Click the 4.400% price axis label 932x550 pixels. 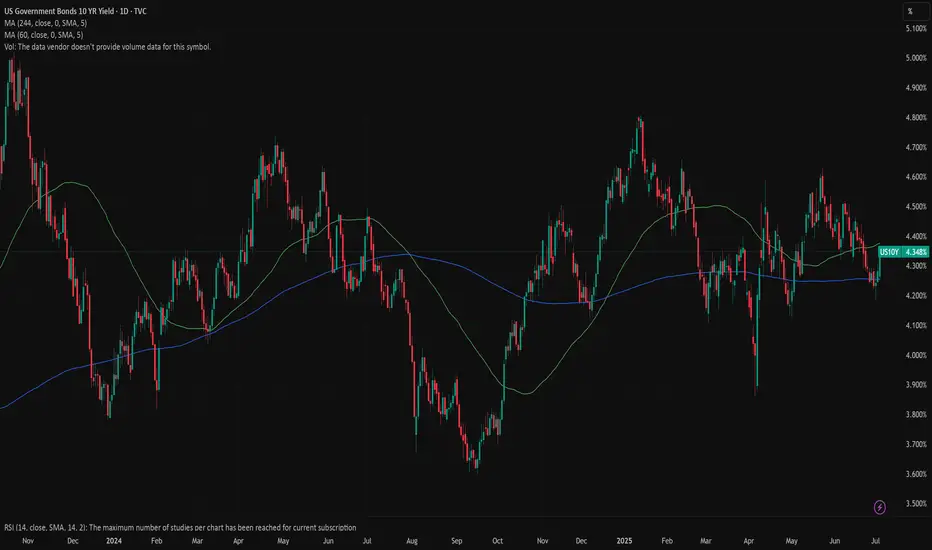click(x=916, y=237)
